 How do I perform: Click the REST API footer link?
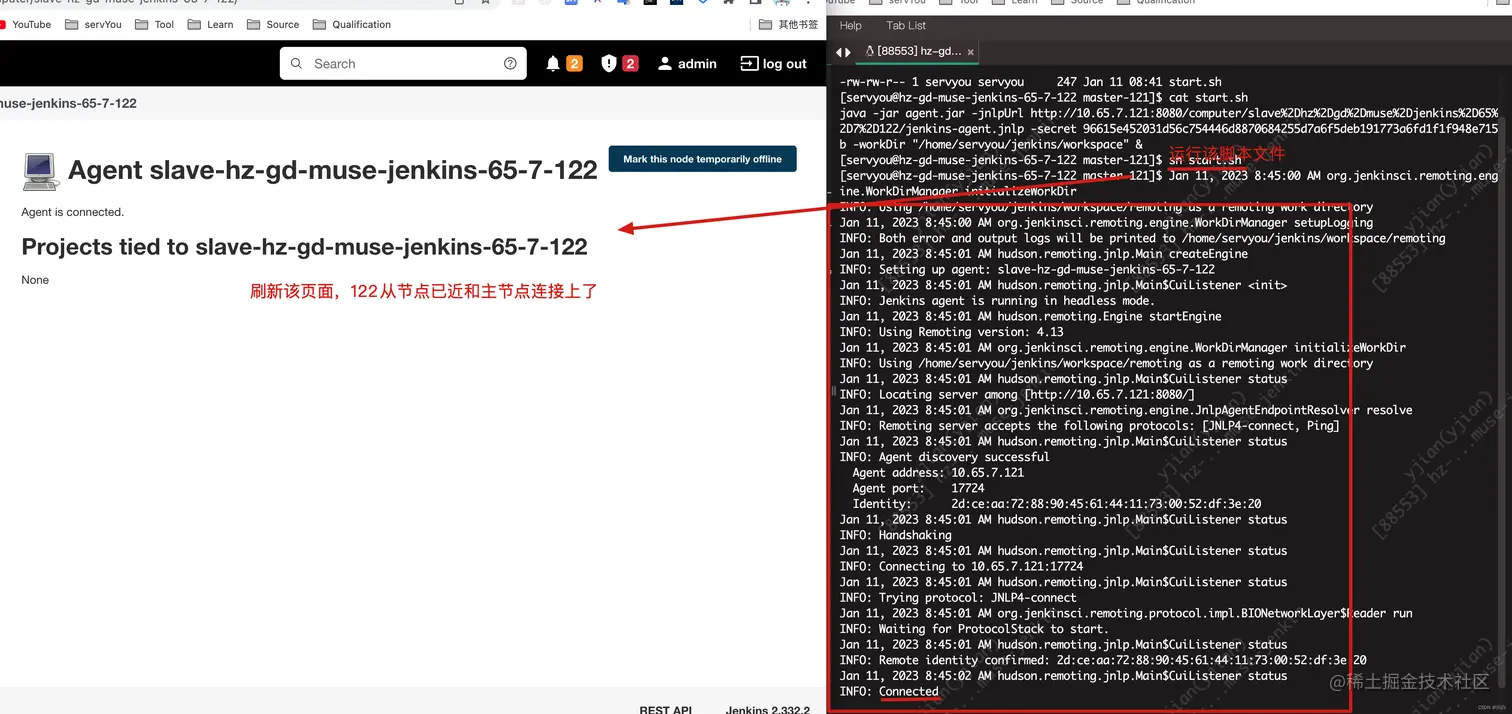tap(666, 710)
